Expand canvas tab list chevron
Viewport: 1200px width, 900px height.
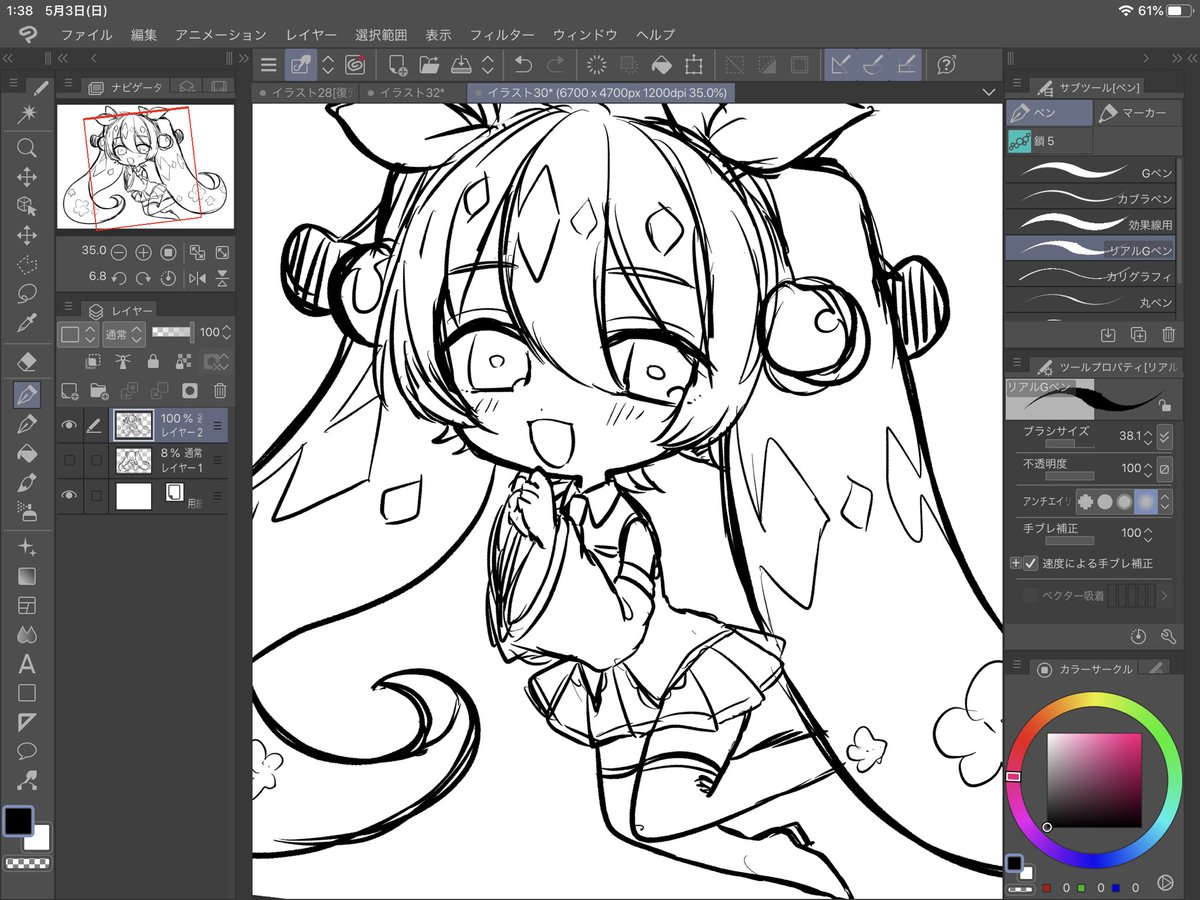[x=989, y=92]
